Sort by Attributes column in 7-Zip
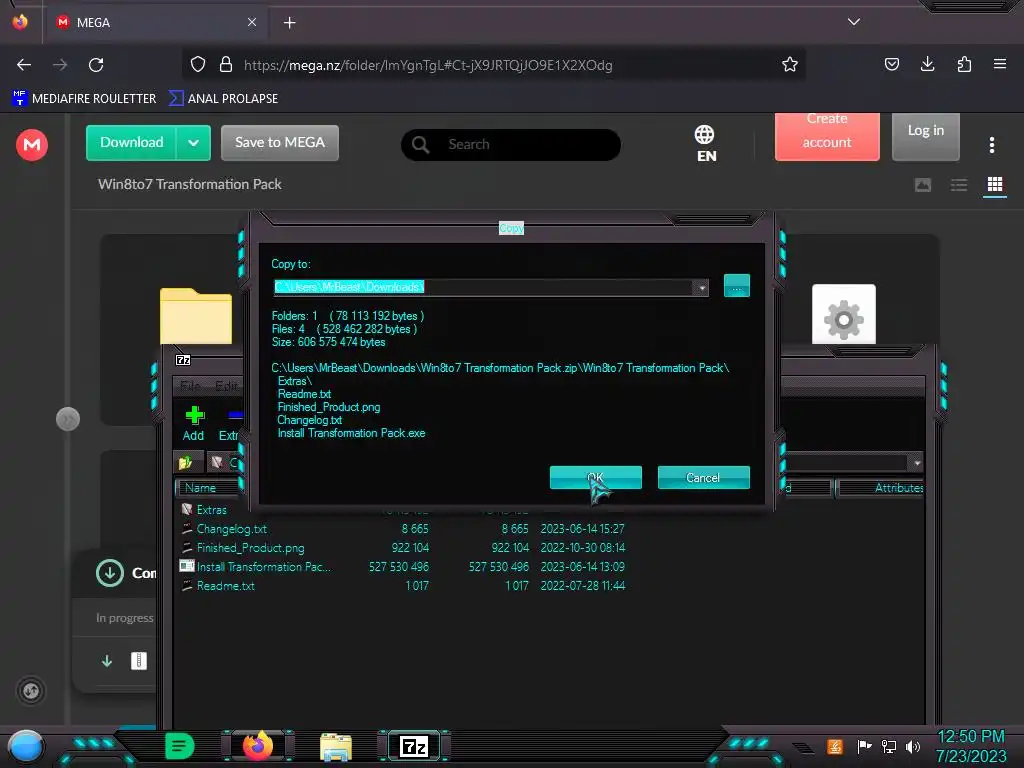1024x768 pixels. [x=880, y=488]
